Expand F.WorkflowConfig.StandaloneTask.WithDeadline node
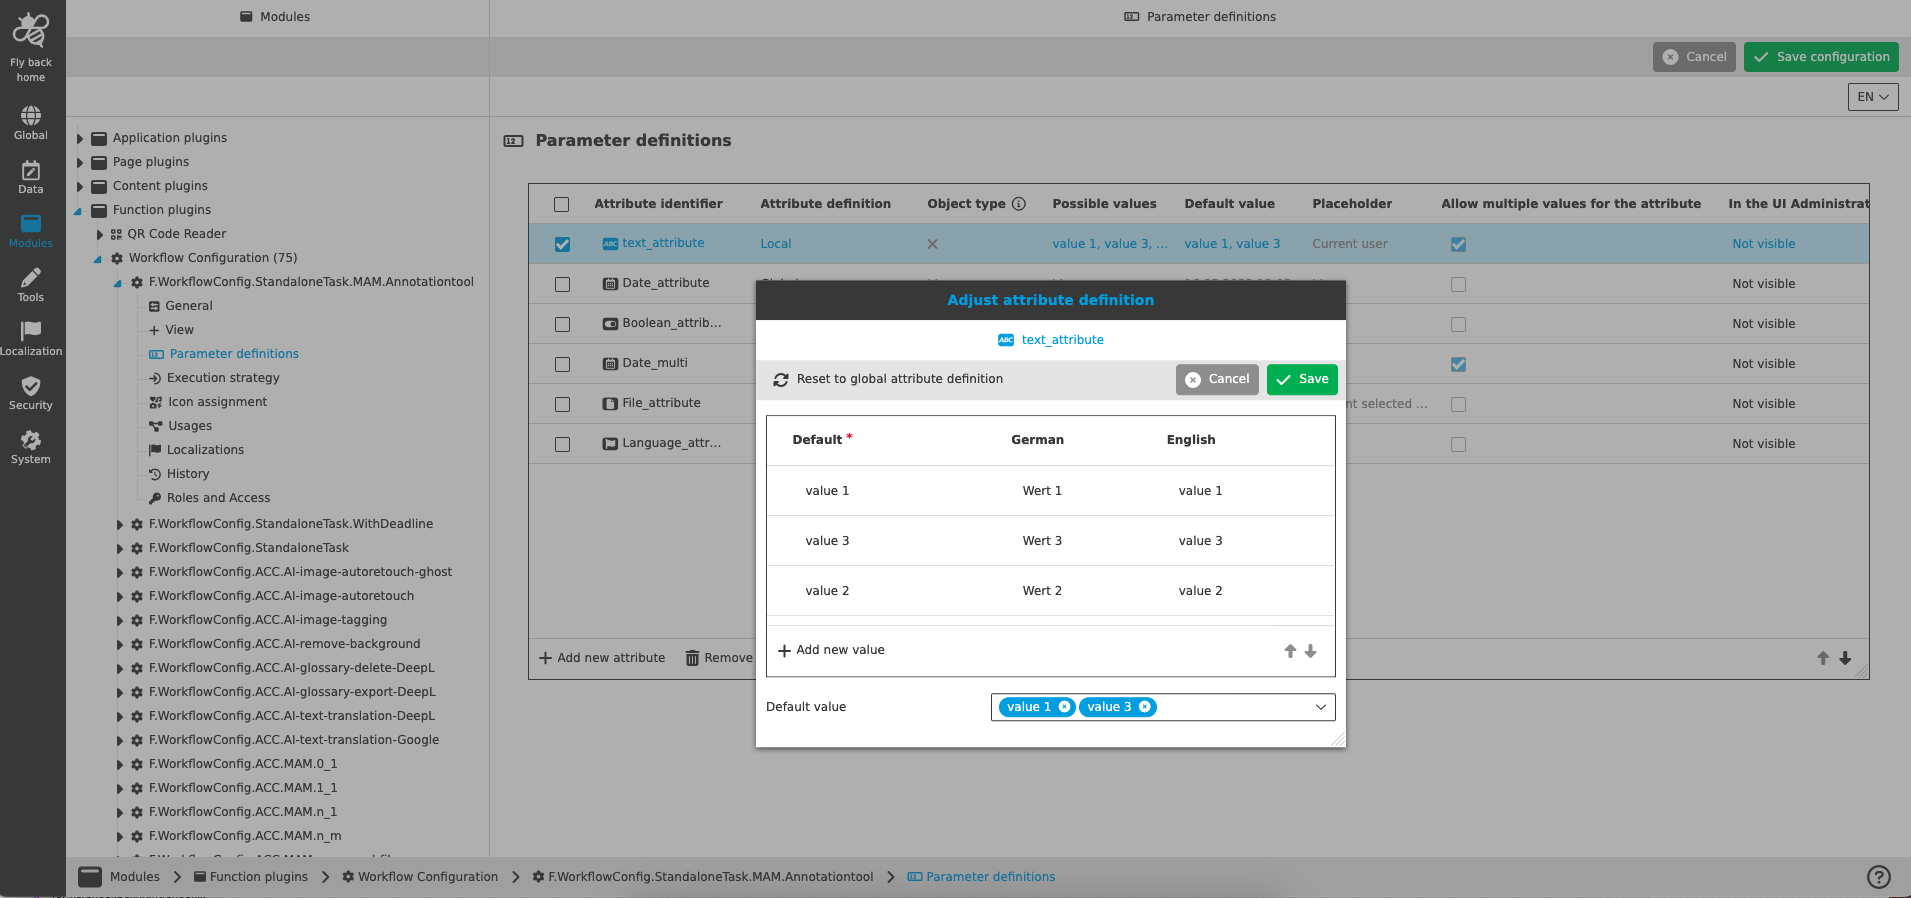1911x898 pixels. tap(119, 524)
